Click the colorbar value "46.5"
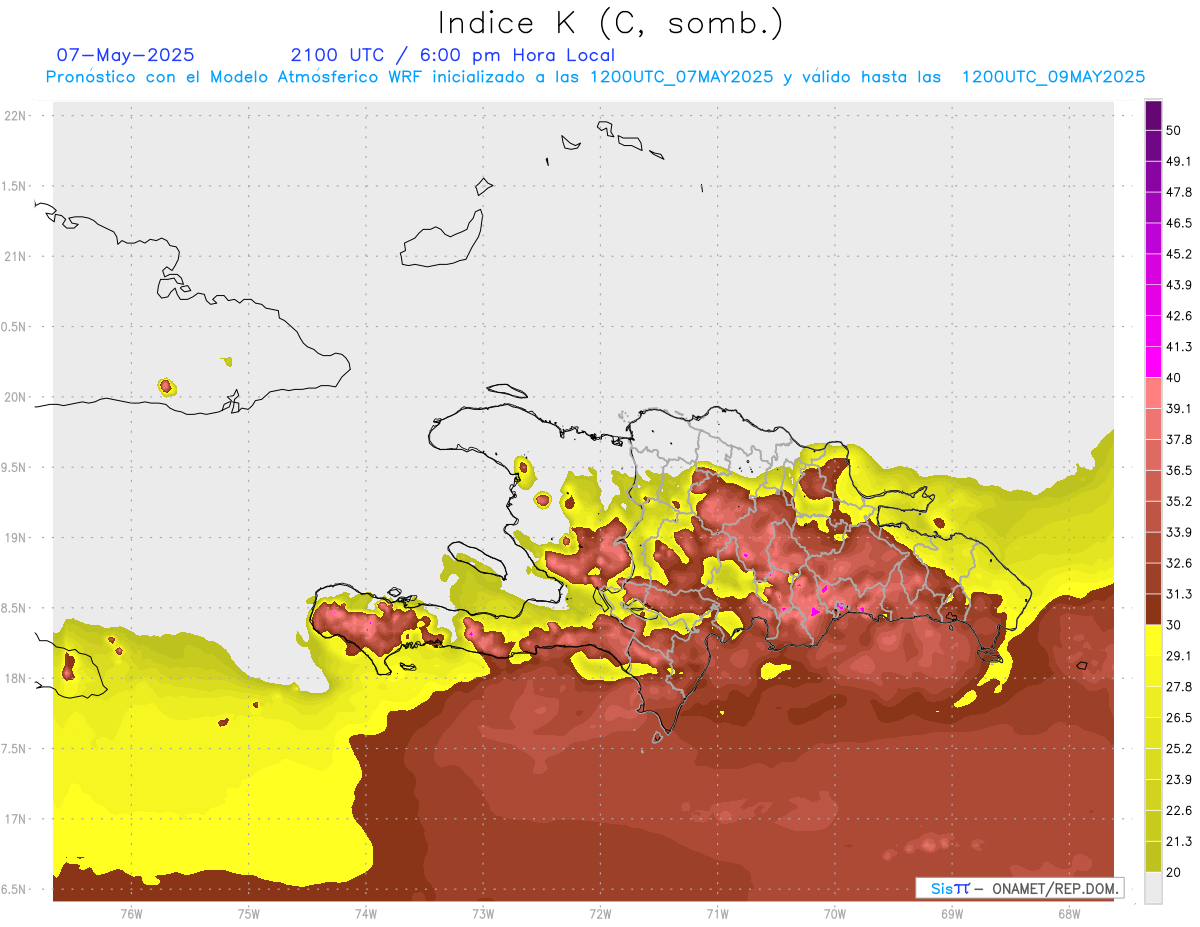Screen dimensions: 1200x927 tap(1179, 223)
